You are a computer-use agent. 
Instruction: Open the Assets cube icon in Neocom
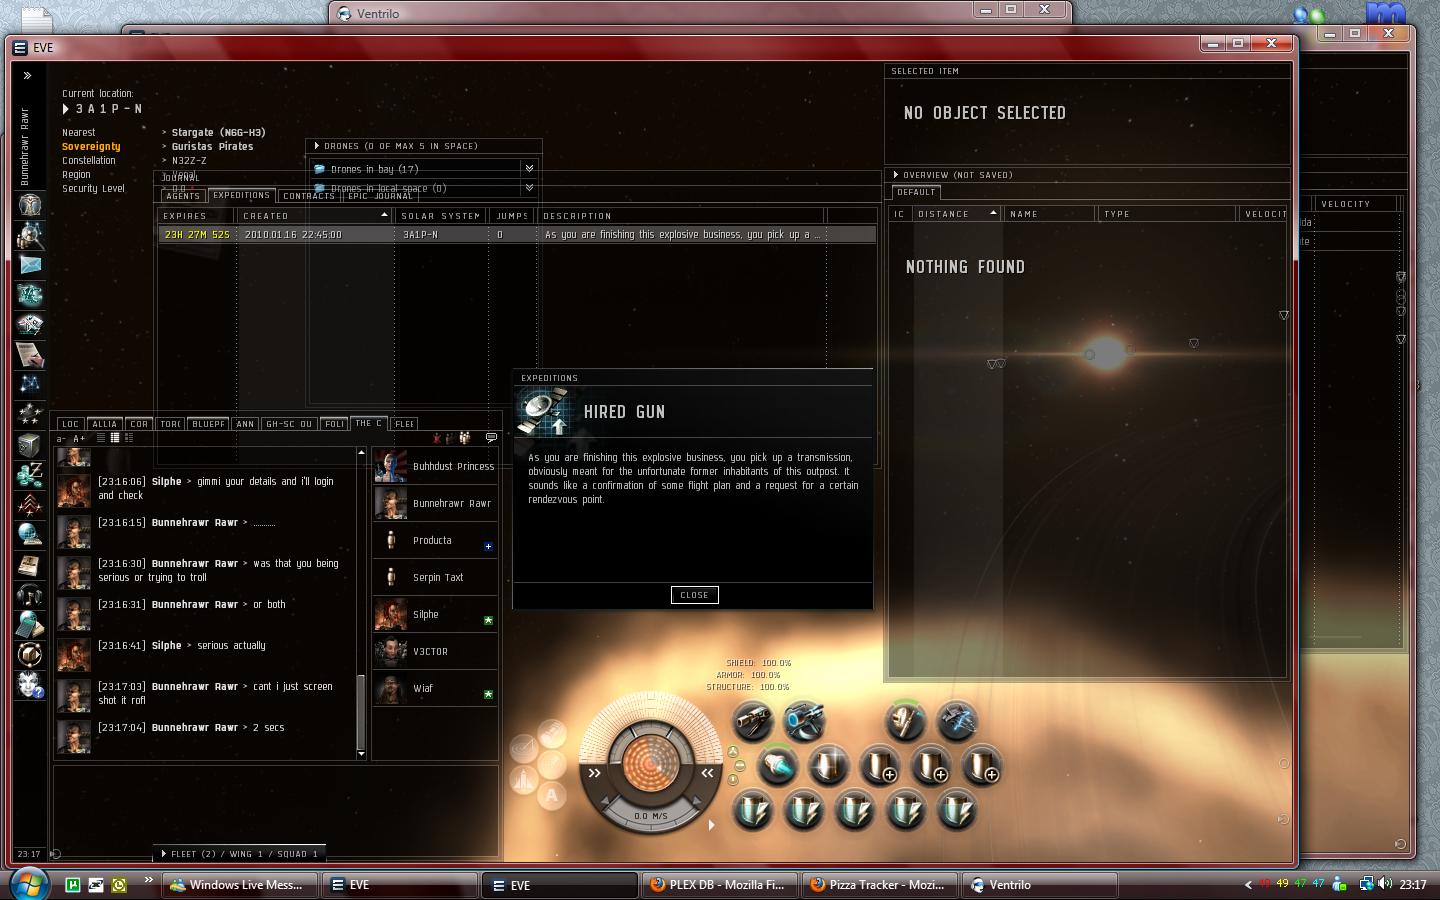click(x=30, y=444)
